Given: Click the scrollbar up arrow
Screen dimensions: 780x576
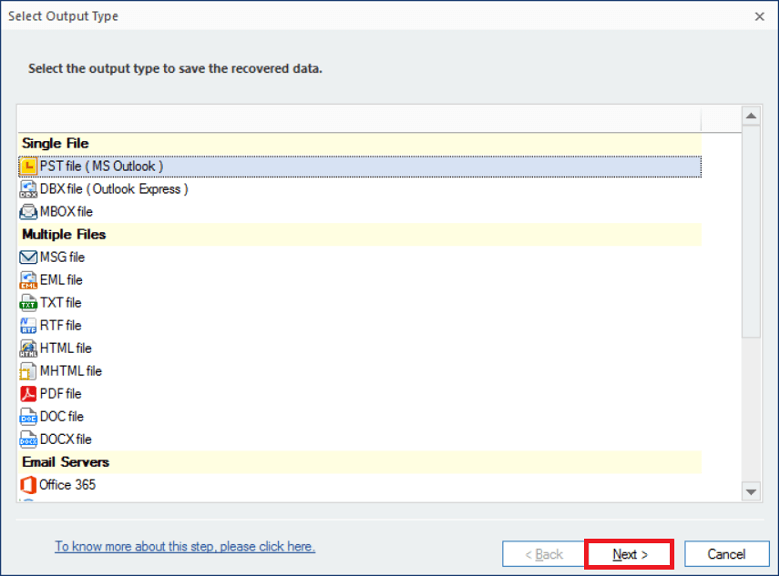Looking at the screenshot, I should pyautogui.click(x=752, y=117).
